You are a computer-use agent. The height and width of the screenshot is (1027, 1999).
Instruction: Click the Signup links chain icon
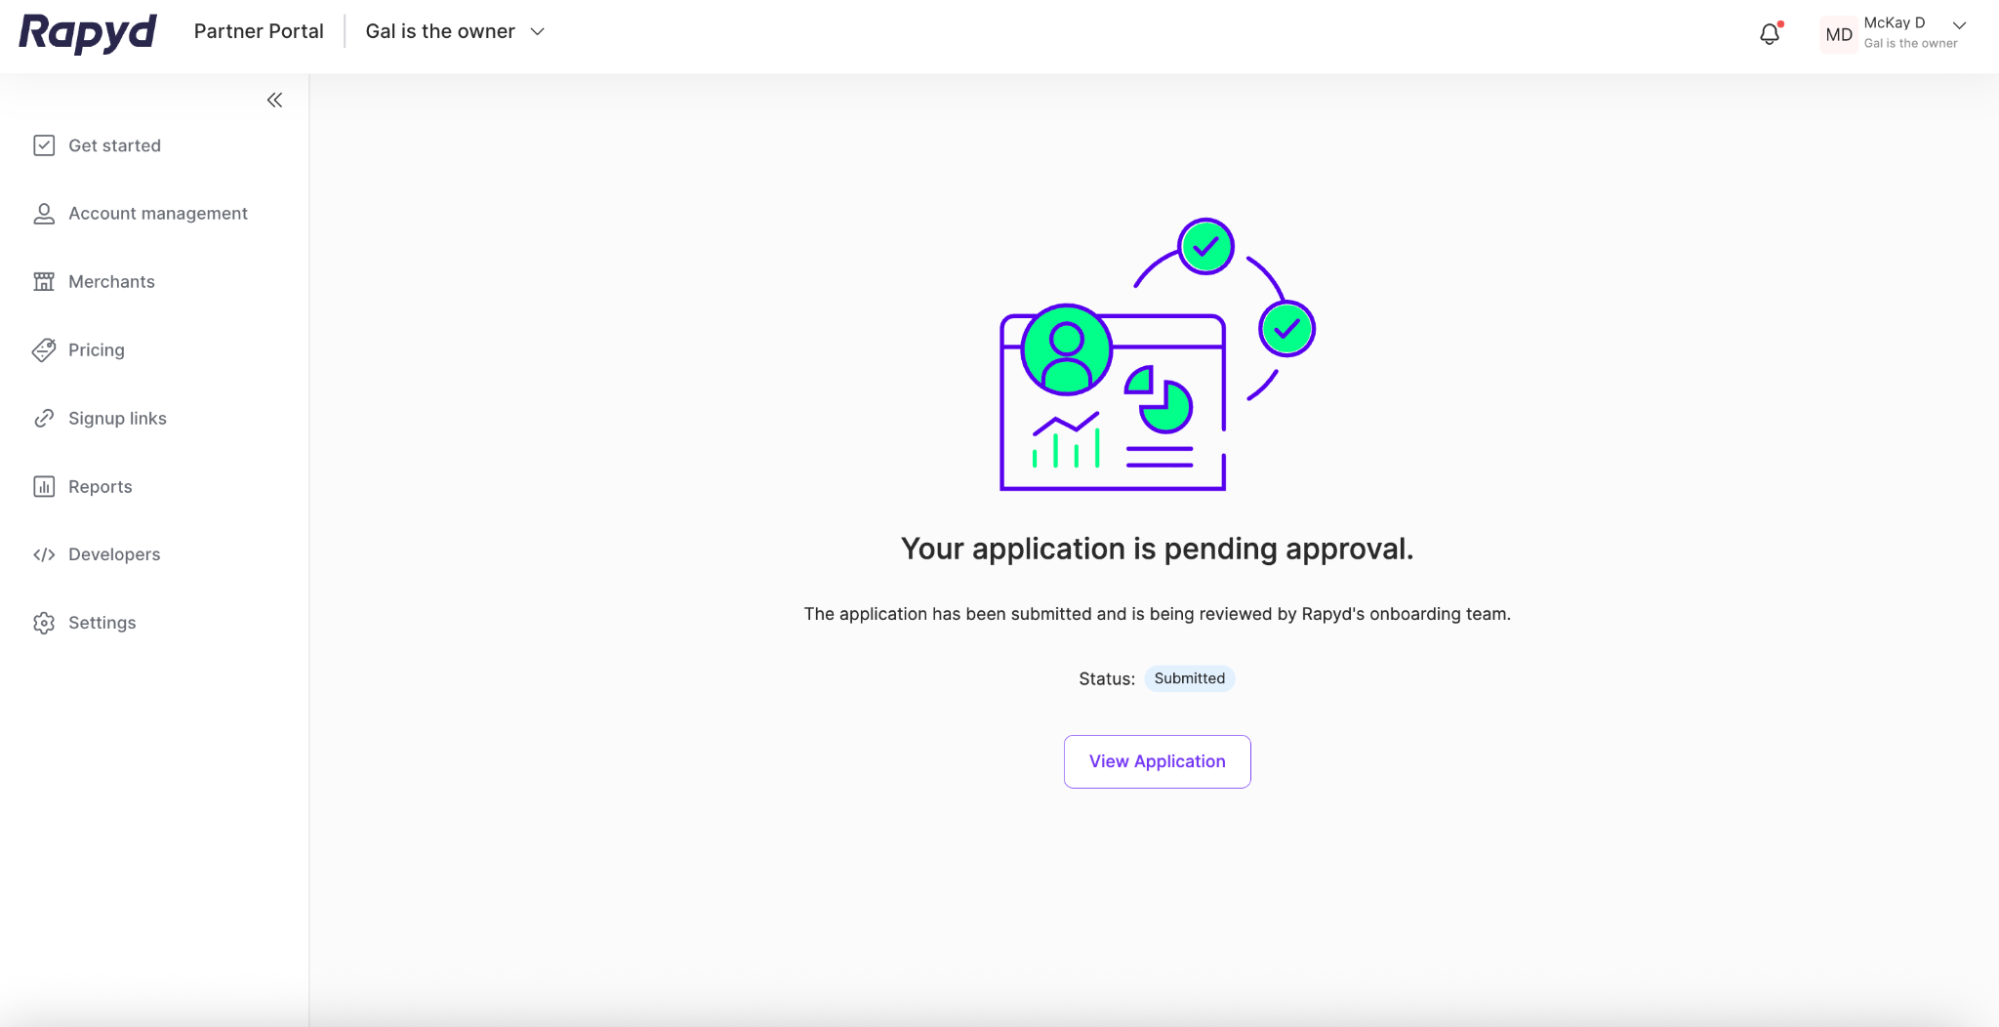[x=44, y=418]
